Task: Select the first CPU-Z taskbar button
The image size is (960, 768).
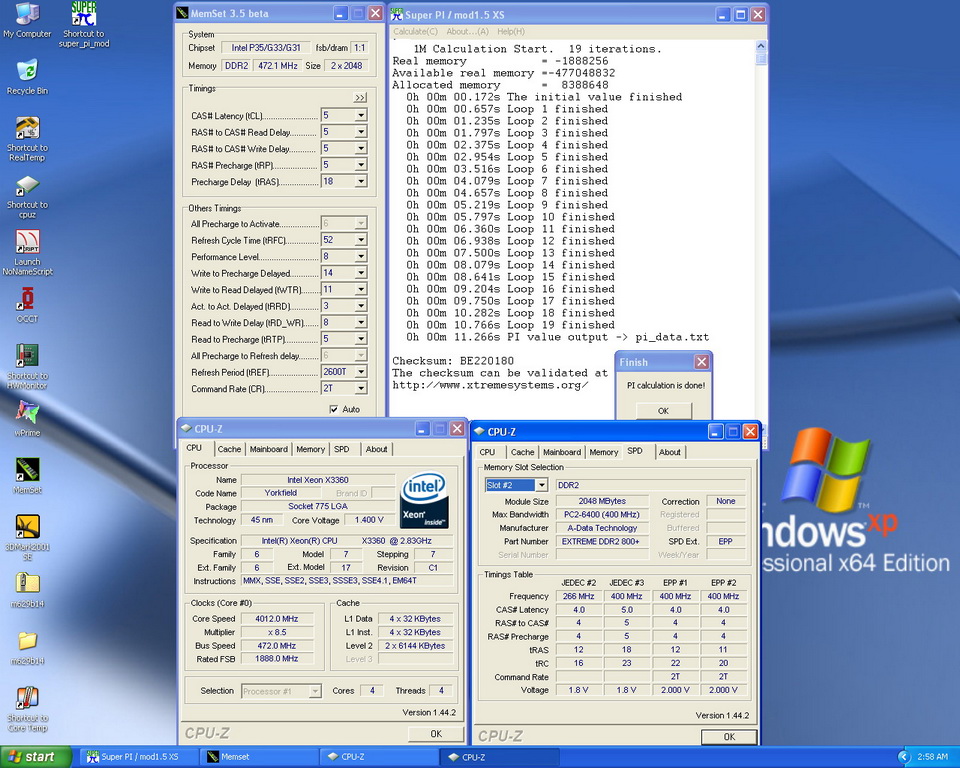Action: (380, 757)
